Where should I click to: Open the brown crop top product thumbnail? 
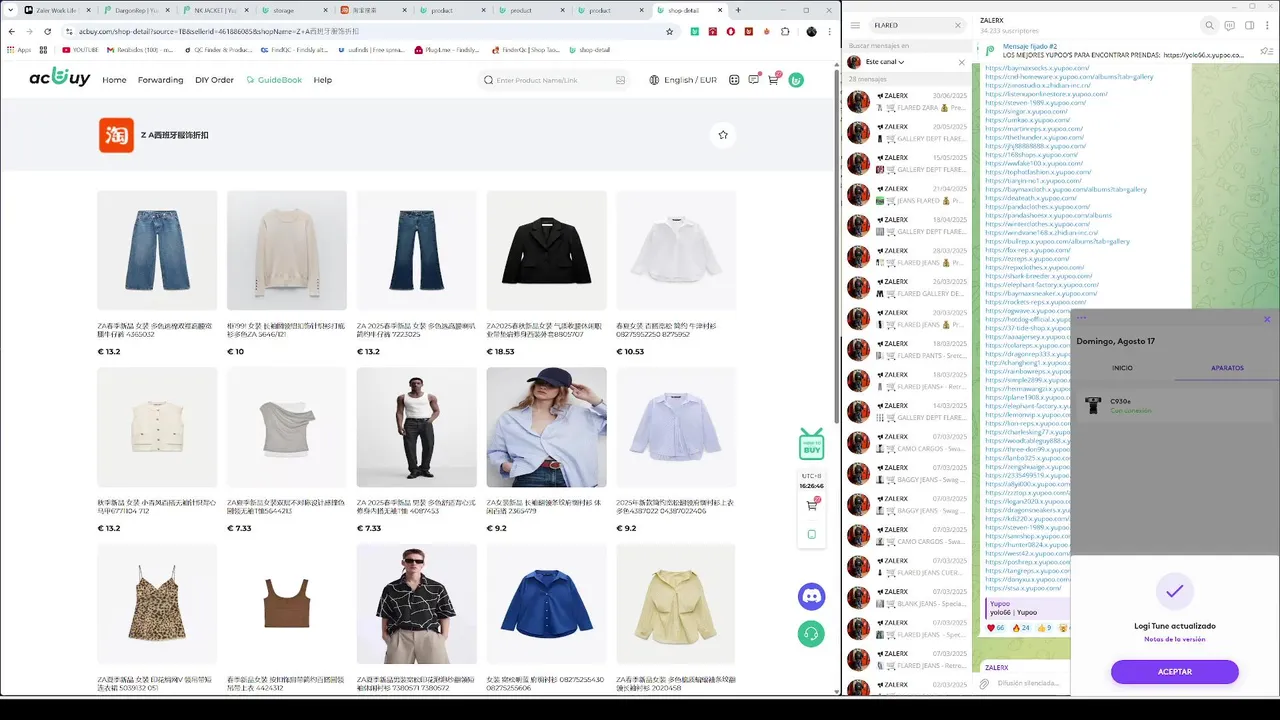click(287, 604)
